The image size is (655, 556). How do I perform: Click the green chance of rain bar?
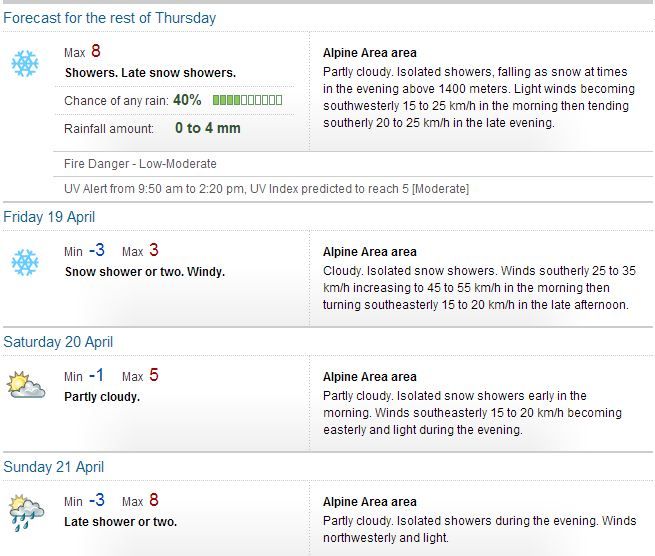point(247,100)
